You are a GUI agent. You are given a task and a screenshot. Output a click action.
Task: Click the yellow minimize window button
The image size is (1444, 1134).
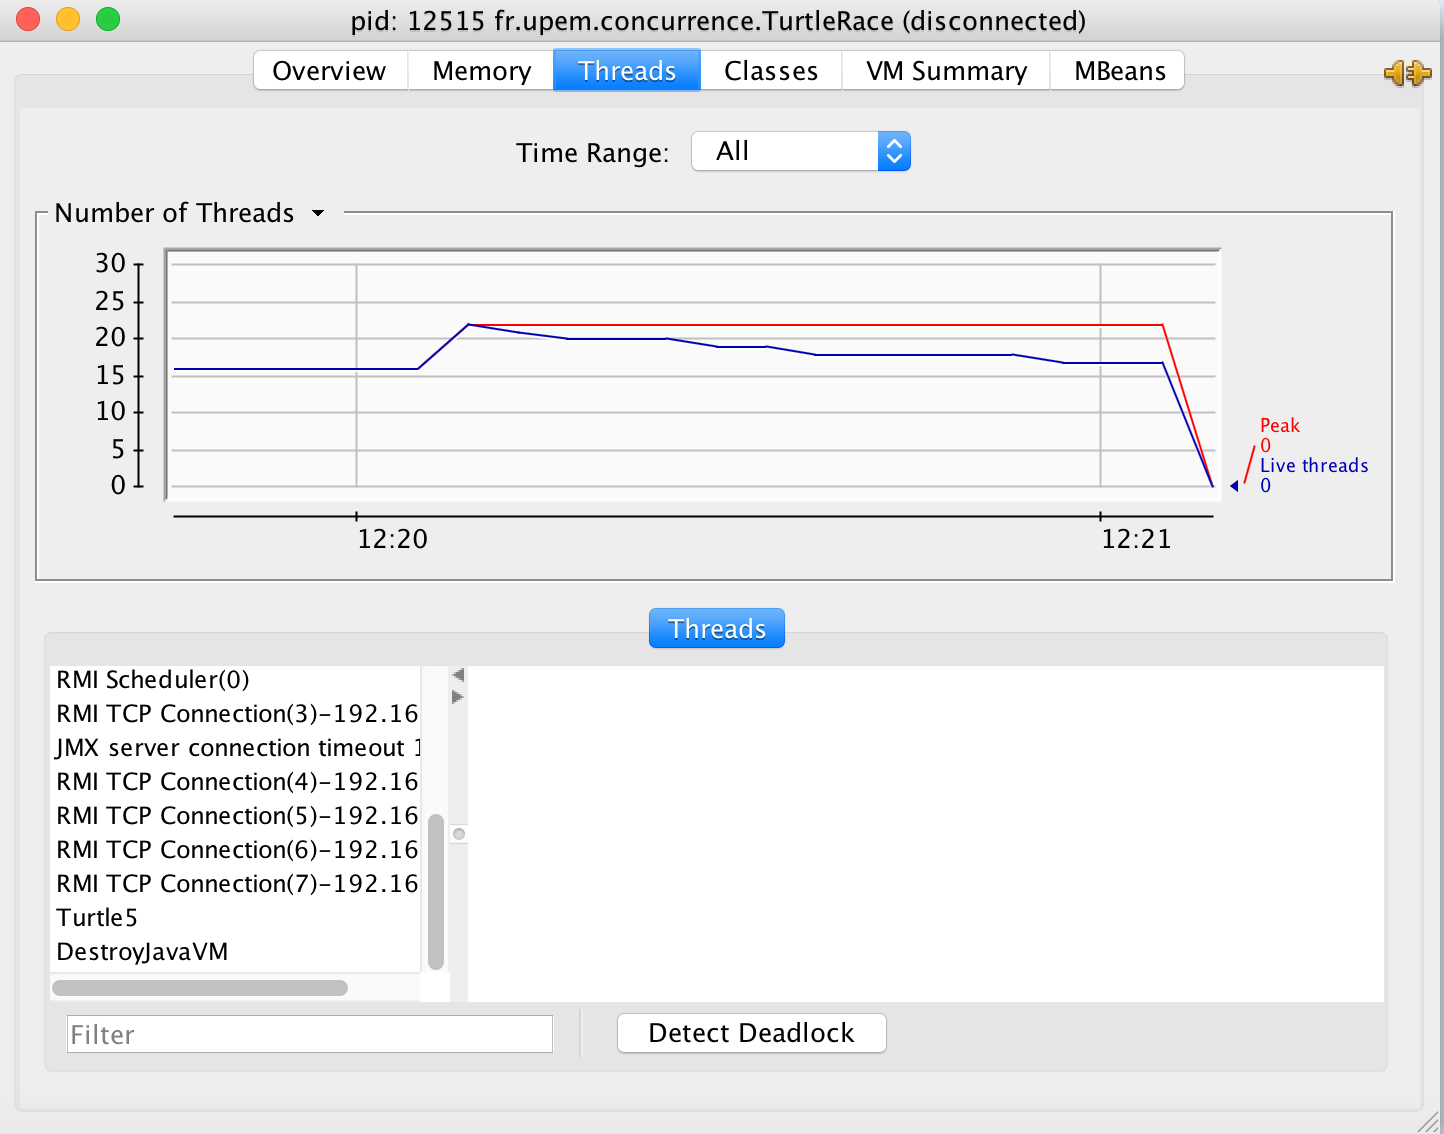pyautogui.click(x=68, y=19)
